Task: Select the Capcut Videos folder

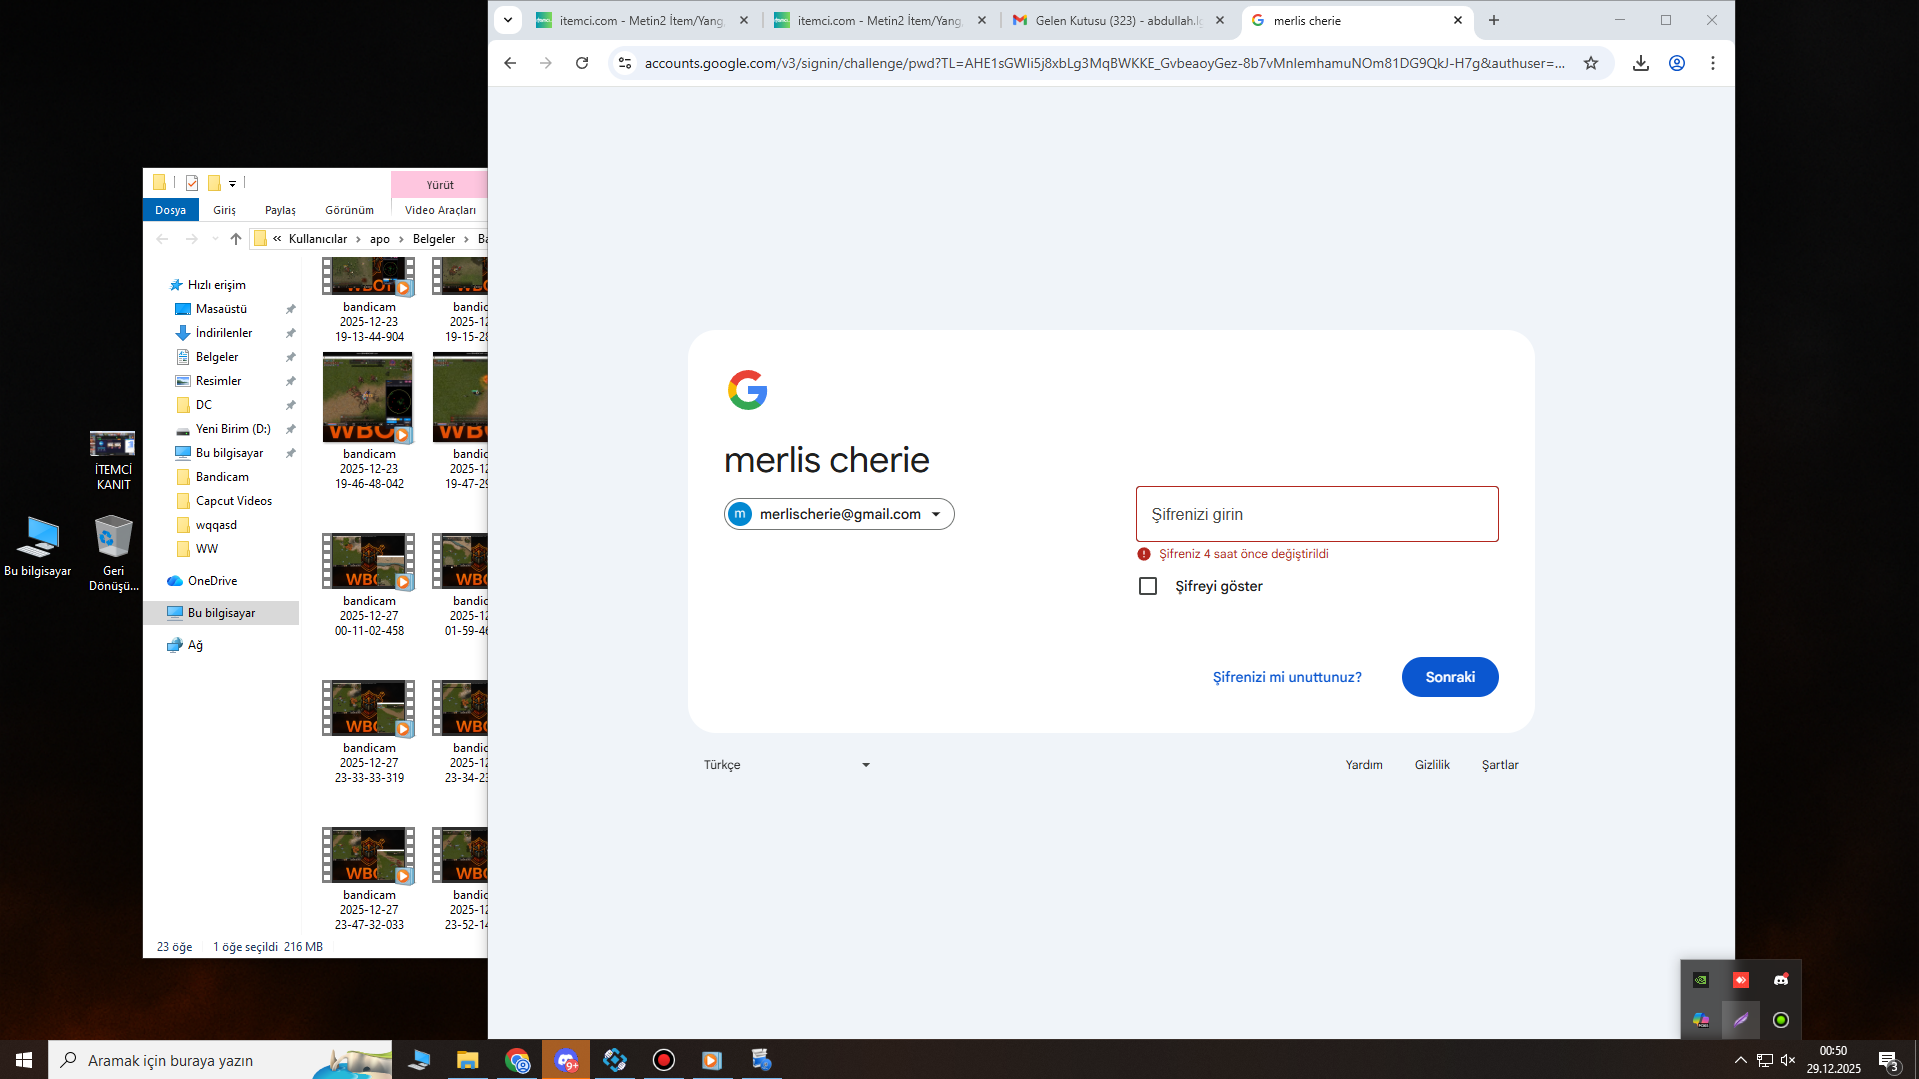Action: coord(234,501)
